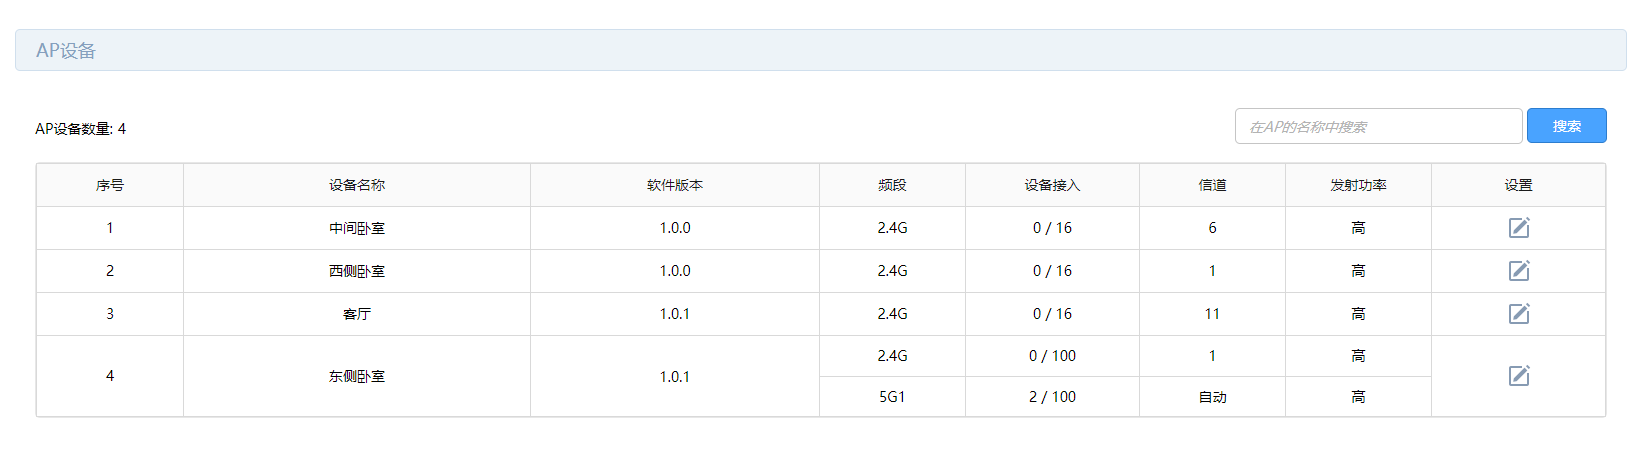Select the 频段 column header
This screenshot has height=459, width=1646.
click(892, 185)
